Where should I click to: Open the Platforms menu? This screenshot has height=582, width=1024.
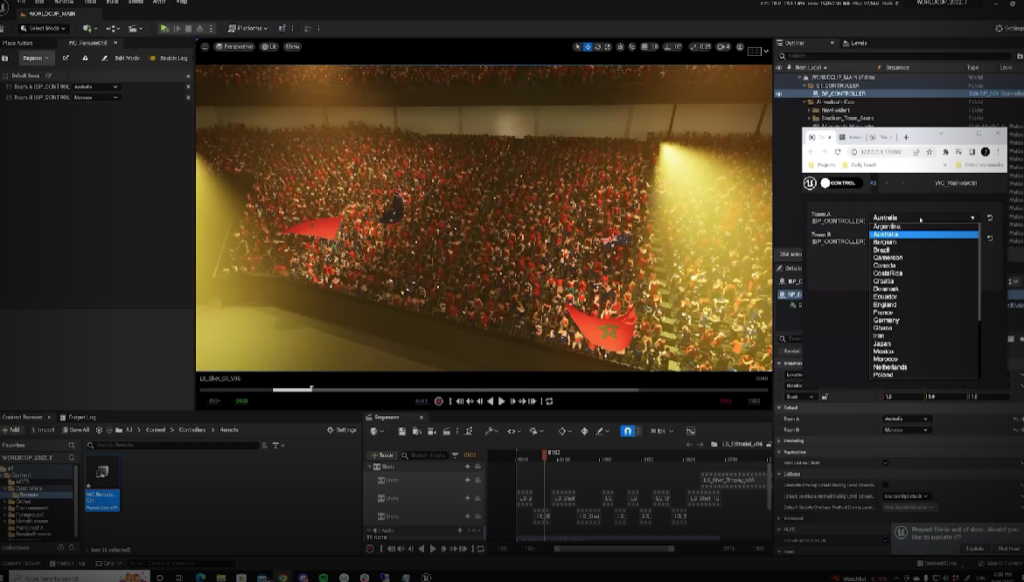click(x=249, y=28)
